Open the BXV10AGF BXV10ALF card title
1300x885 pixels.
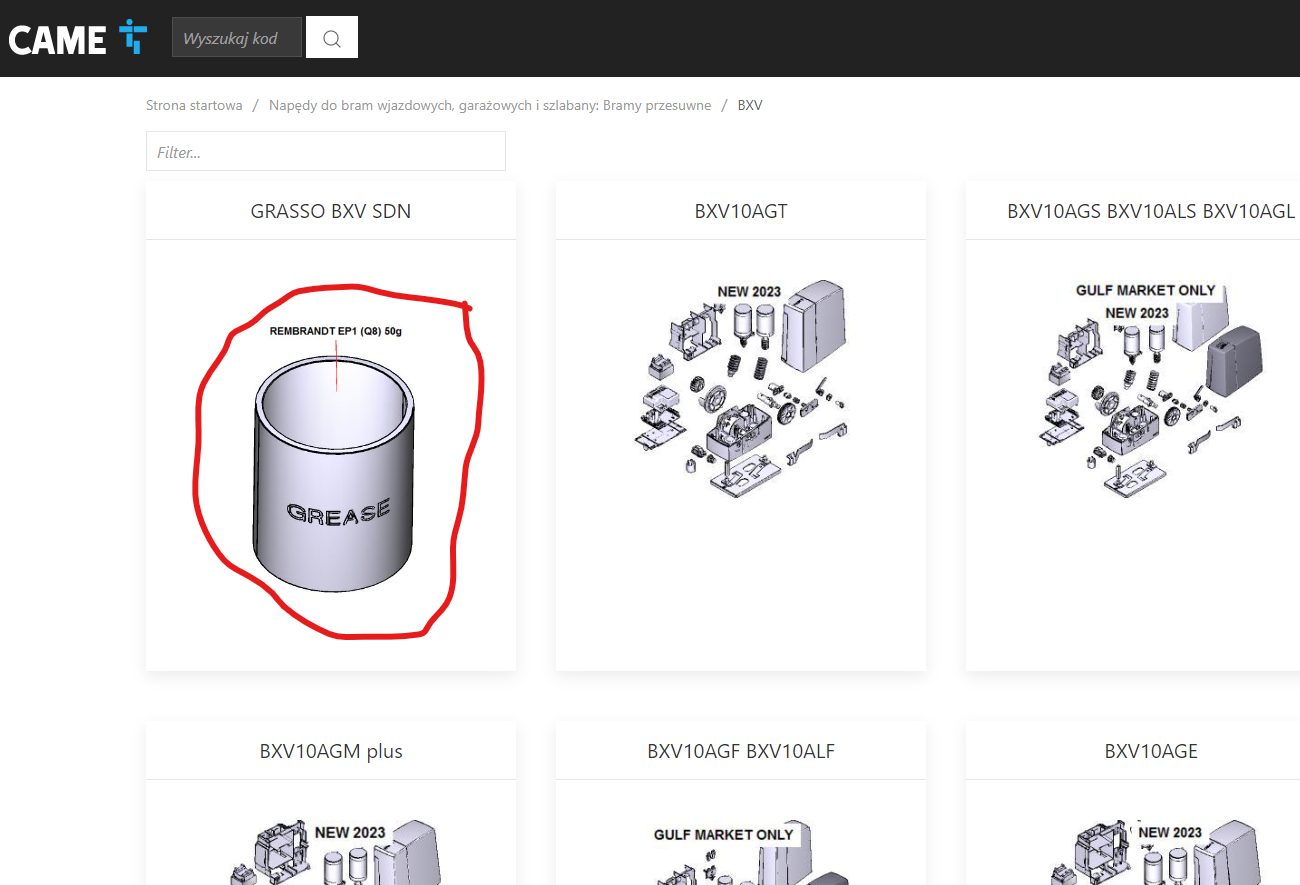[741, 751]
